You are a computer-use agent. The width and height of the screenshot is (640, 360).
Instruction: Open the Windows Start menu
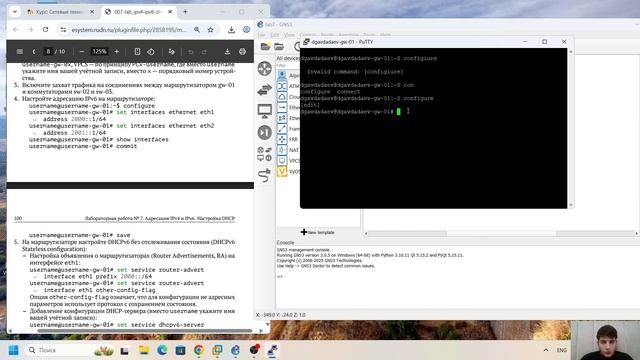[13, 350]
